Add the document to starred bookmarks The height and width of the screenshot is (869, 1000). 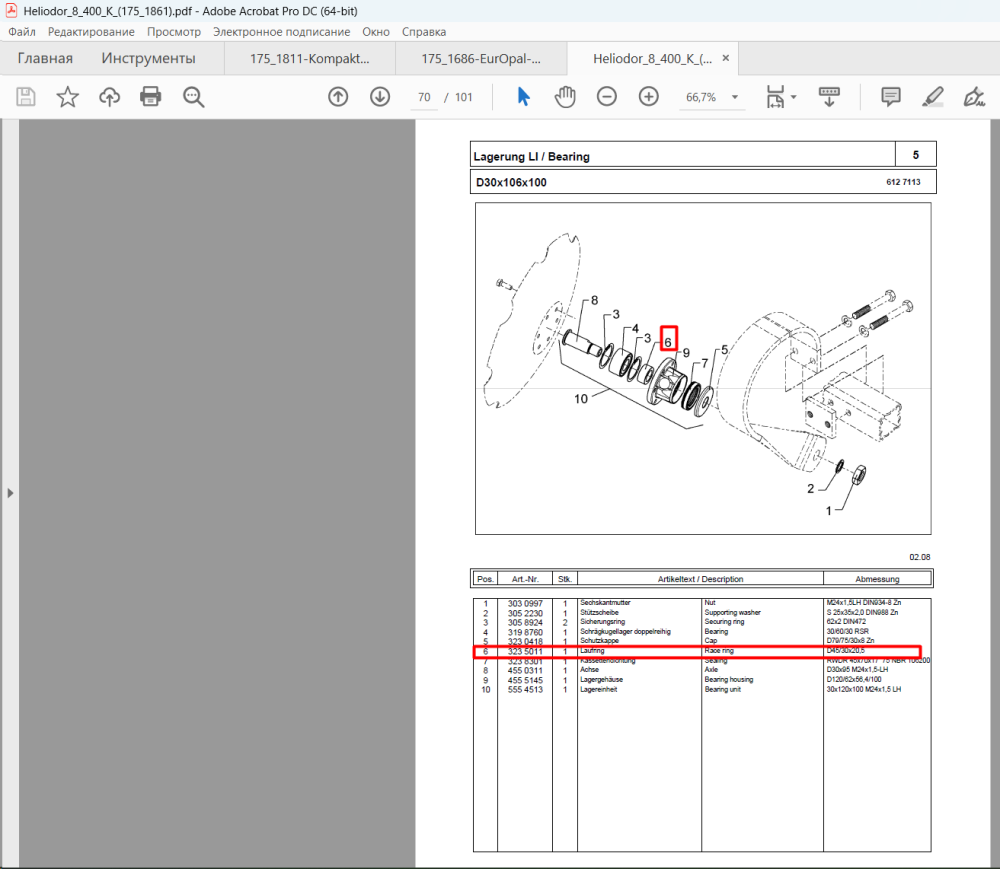68,97
